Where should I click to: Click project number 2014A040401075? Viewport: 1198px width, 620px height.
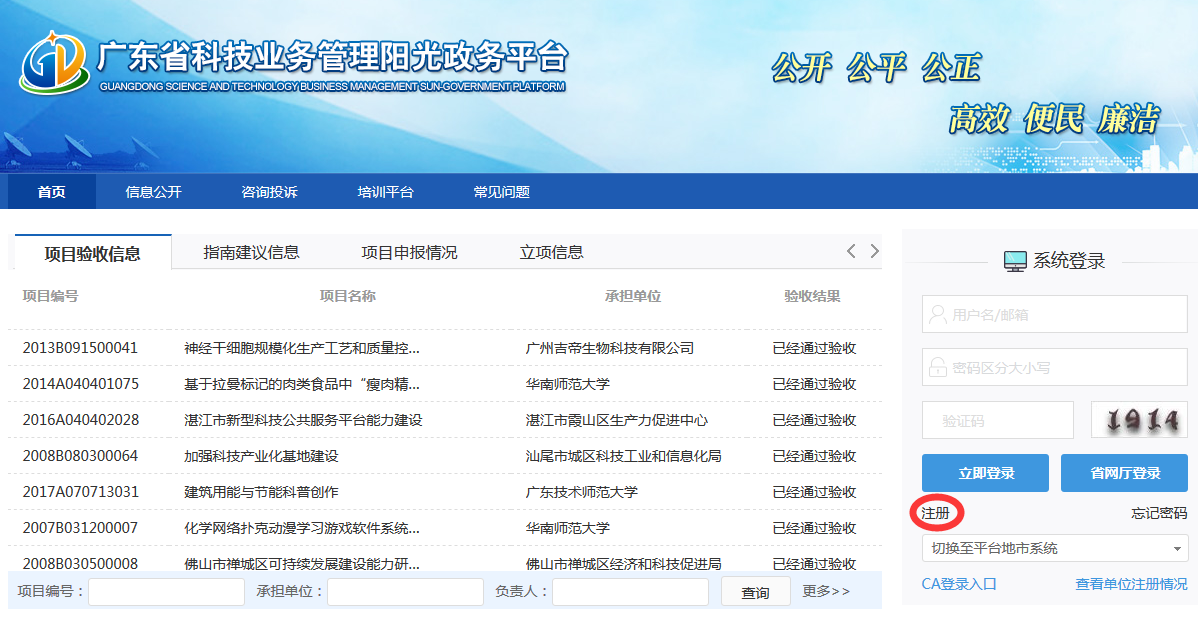81,384
